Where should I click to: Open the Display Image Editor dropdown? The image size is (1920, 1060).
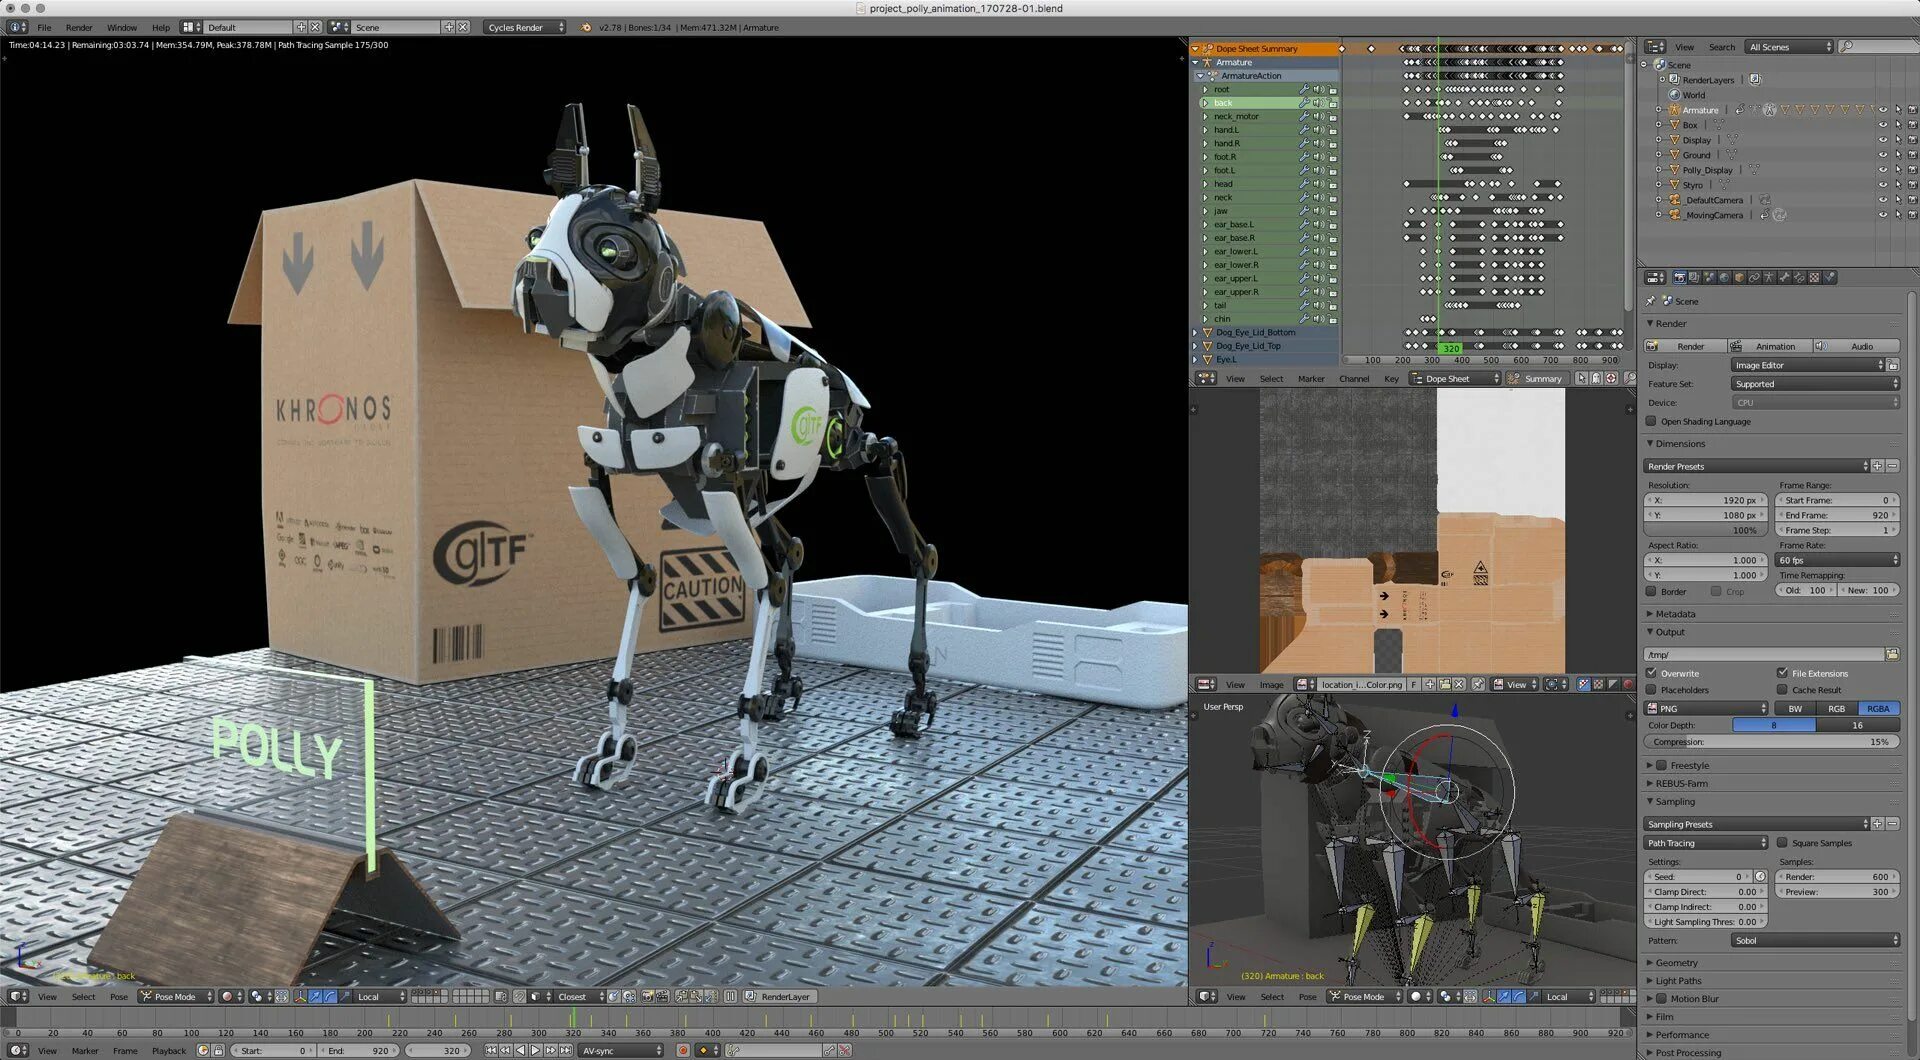click(x=1808, y=365)
